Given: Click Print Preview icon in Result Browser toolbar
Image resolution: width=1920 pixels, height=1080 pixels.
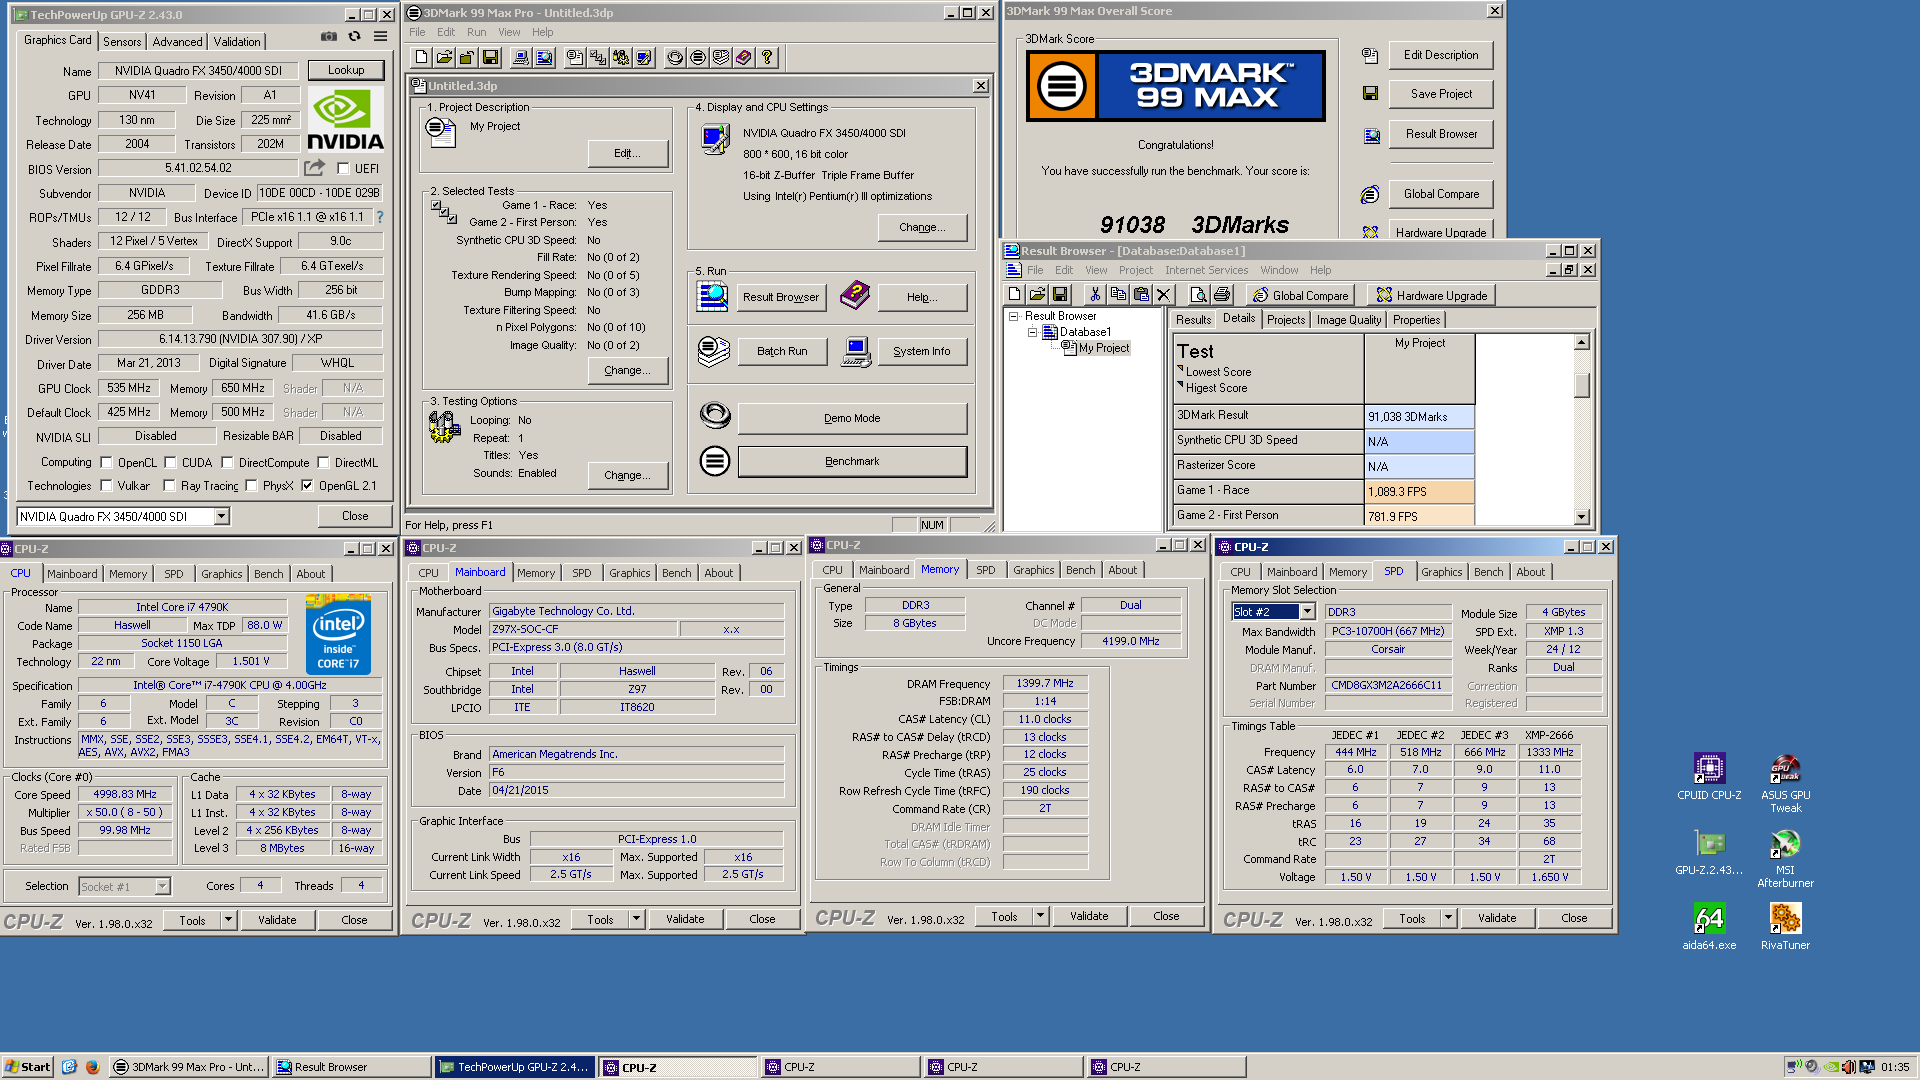Looking at the screenshot, I should click(x=1198, y=295).
